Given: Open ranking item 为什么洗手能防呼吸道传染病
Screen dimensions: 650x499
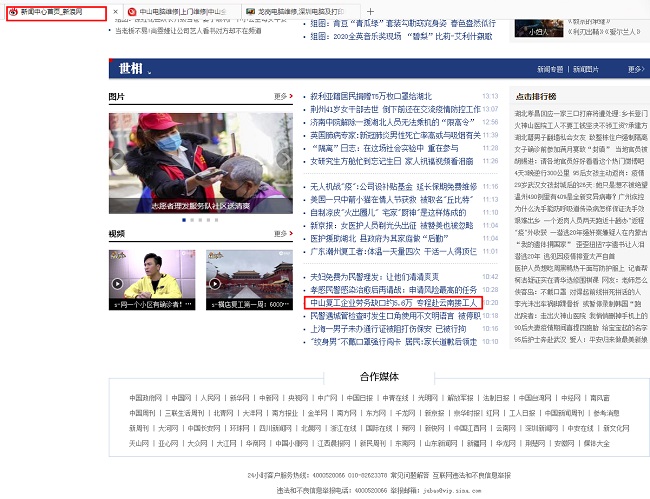Looking at the screenshot, I should 580,209.
